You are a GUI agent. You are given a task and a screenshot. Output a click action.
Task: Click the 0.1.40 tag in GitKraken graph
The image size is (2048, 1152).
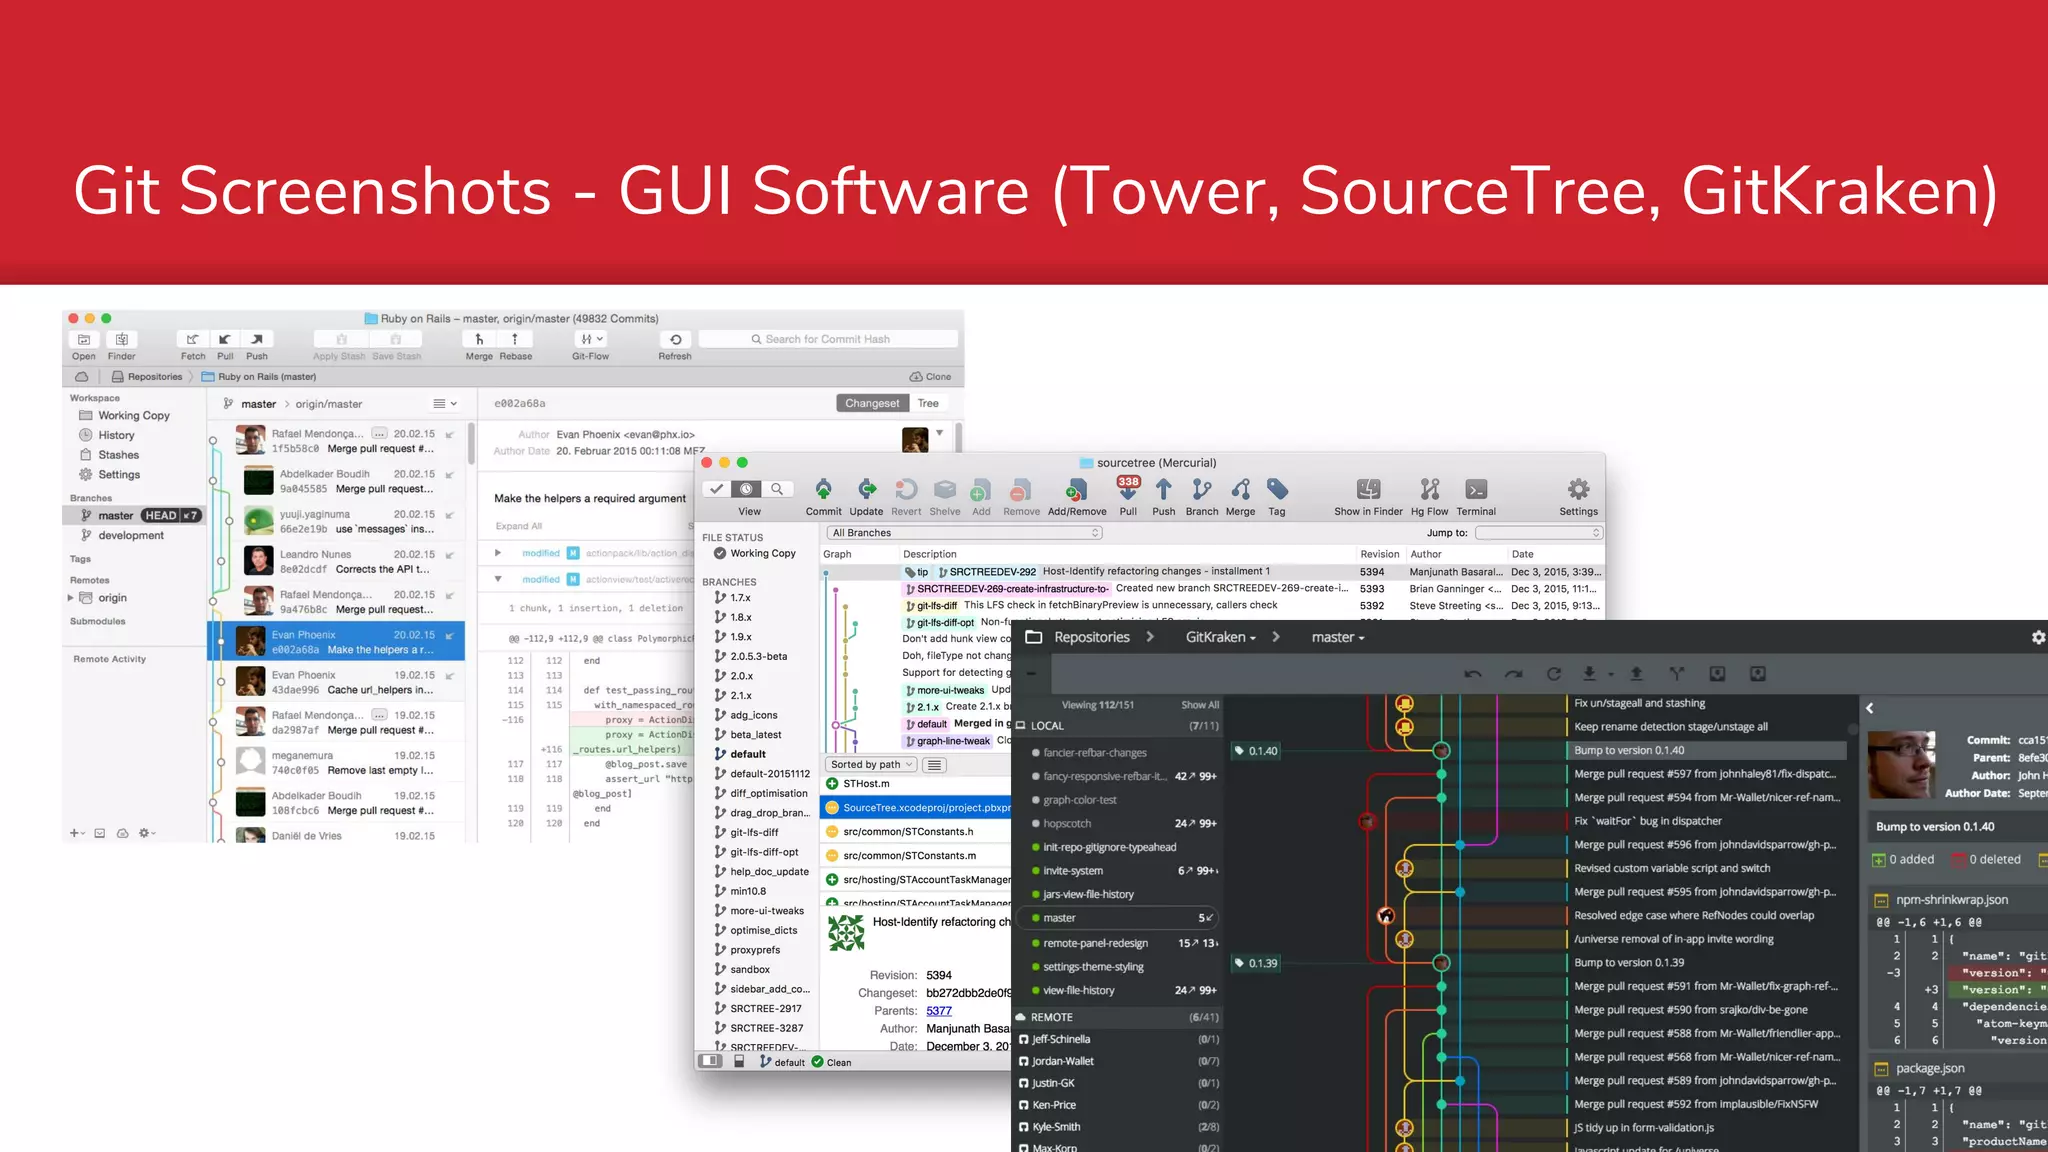1256,751
